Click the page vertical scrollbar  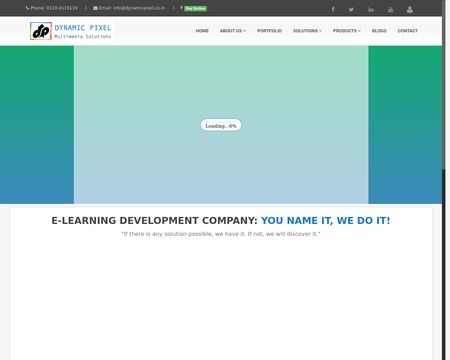[444, 180]
